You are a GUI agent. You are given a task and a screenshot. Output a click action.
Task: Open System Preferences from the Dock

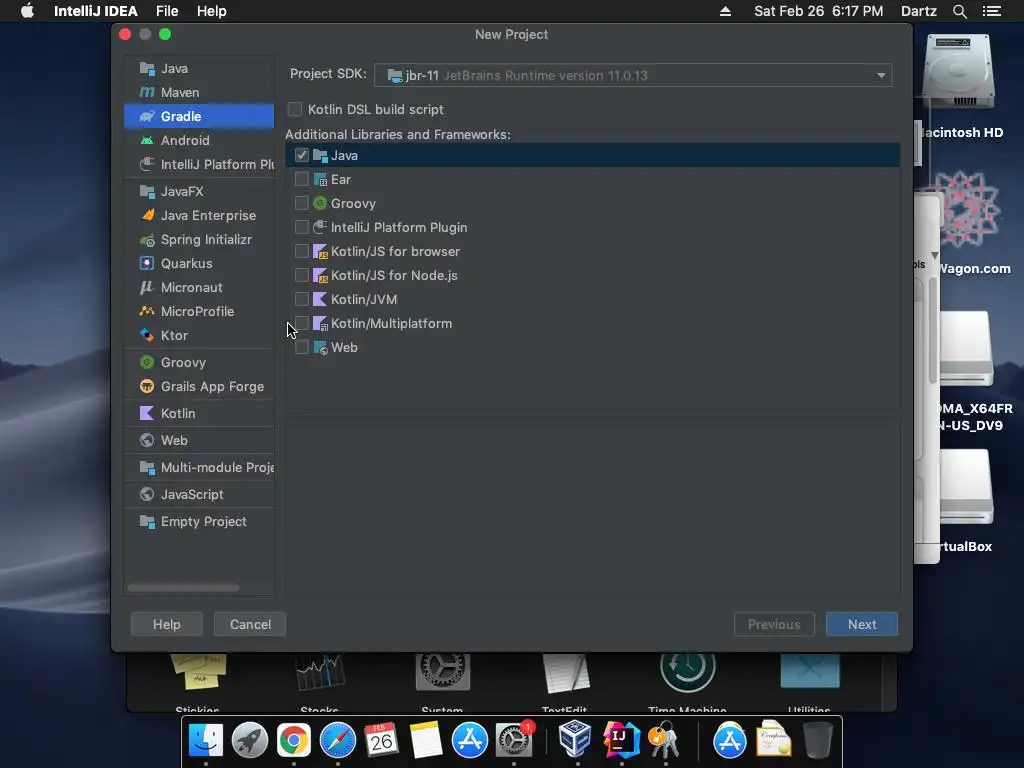click(514, 741)
